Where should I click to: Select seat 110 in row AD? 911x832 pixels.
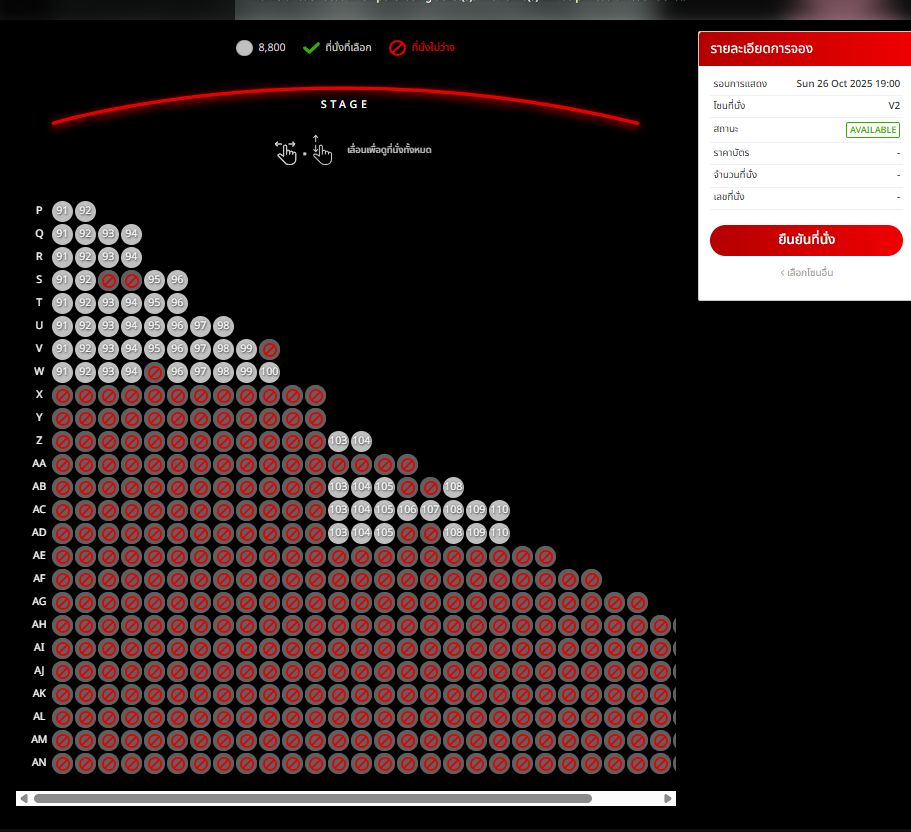[x=499, y=533]
